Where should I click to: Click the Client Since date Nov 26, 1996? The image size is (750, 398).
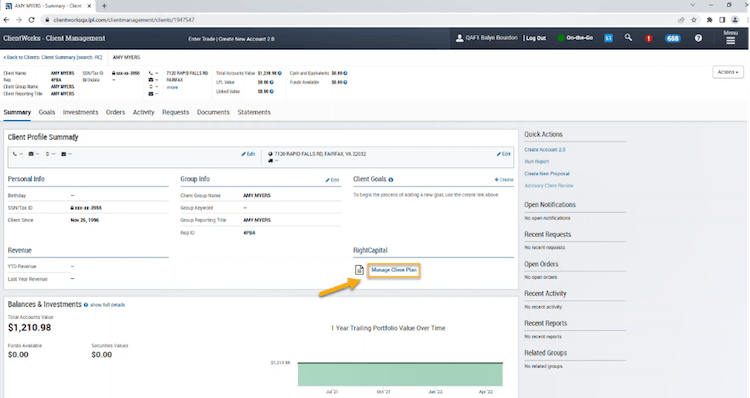pos(85,220)
